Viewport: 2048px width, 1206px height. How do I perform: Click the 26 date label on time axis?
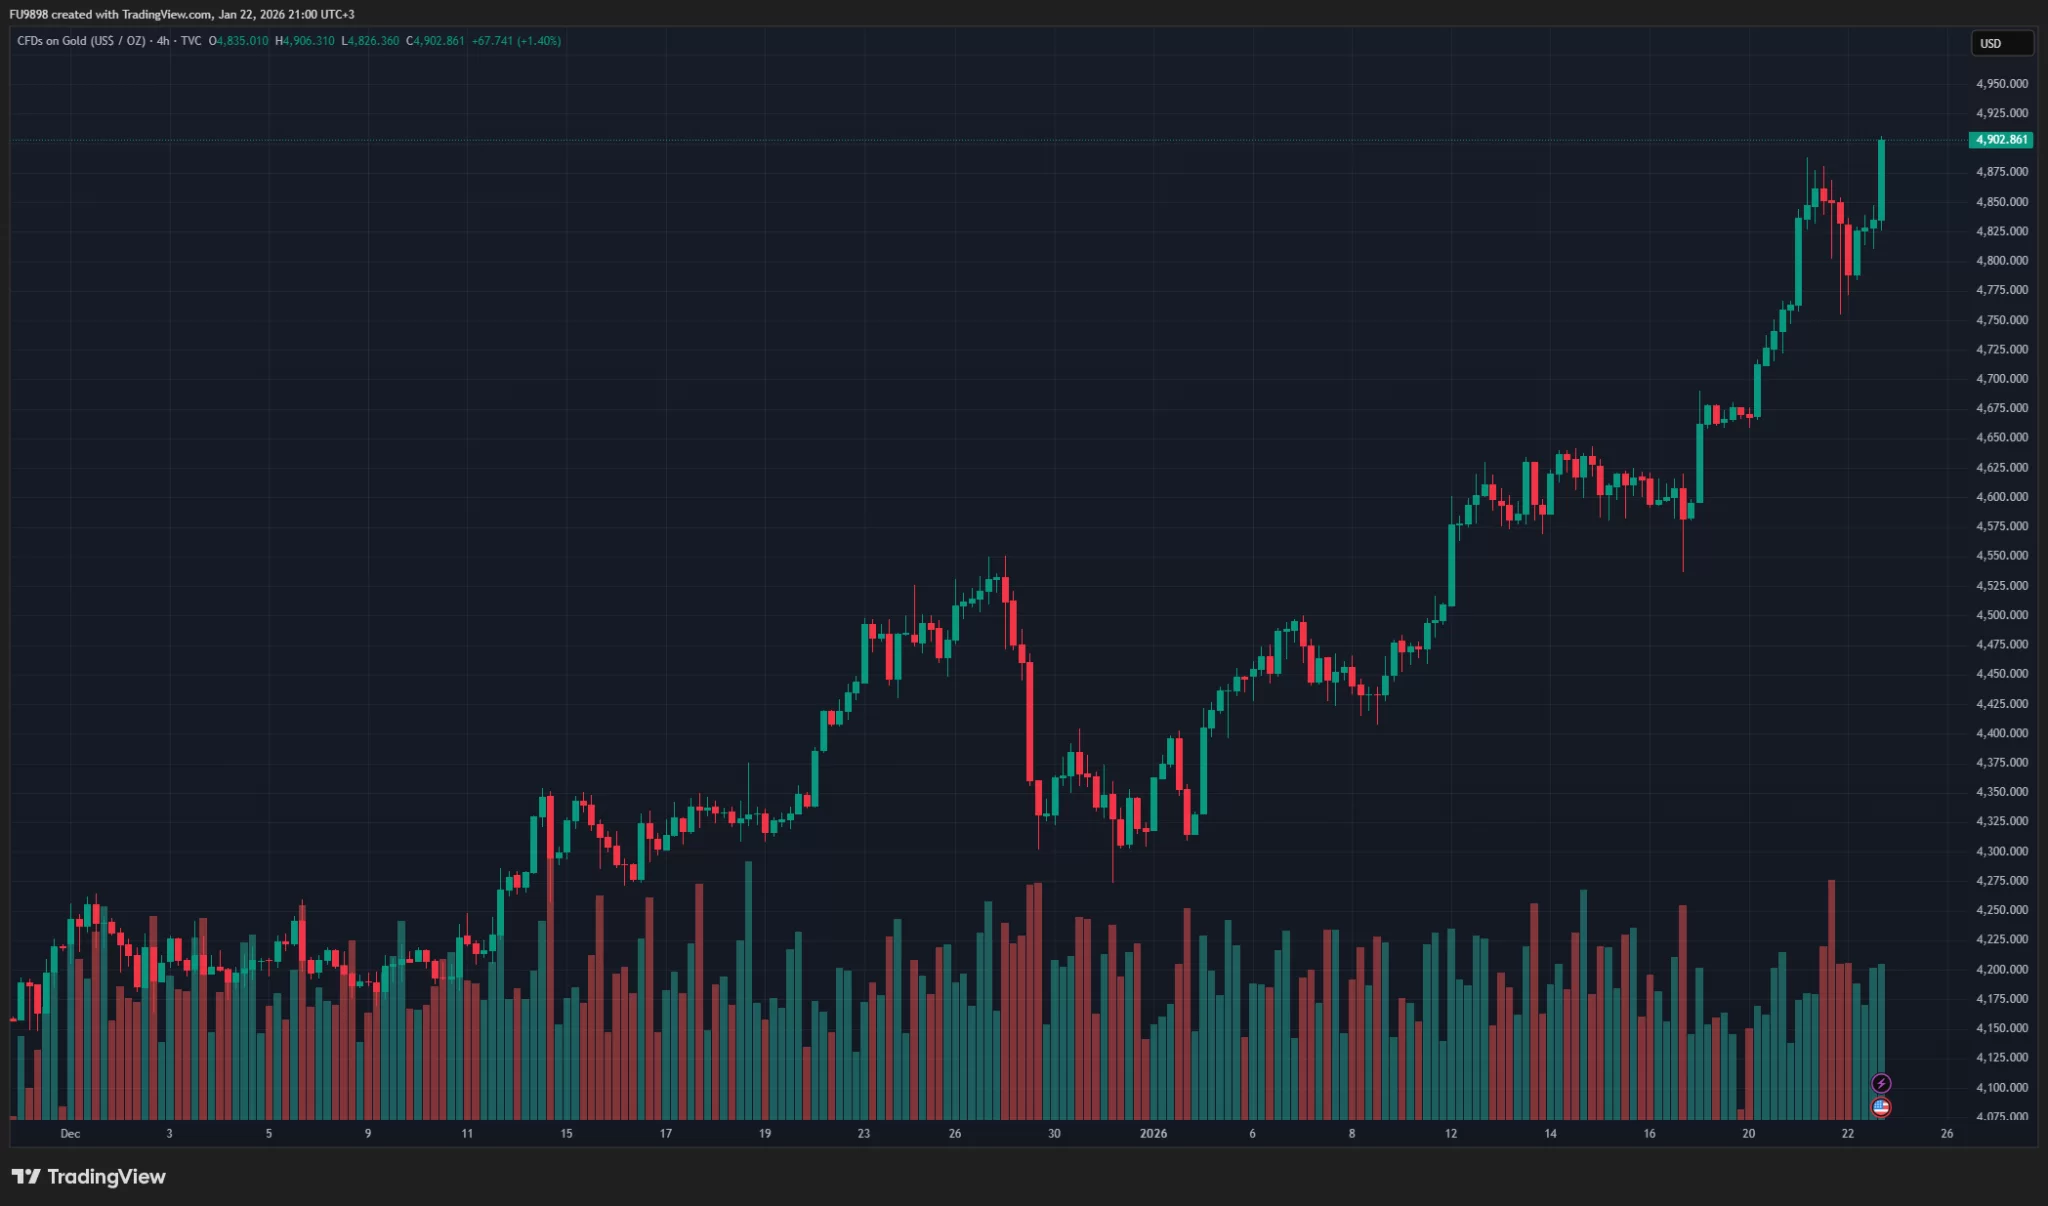[1946, 1133]
